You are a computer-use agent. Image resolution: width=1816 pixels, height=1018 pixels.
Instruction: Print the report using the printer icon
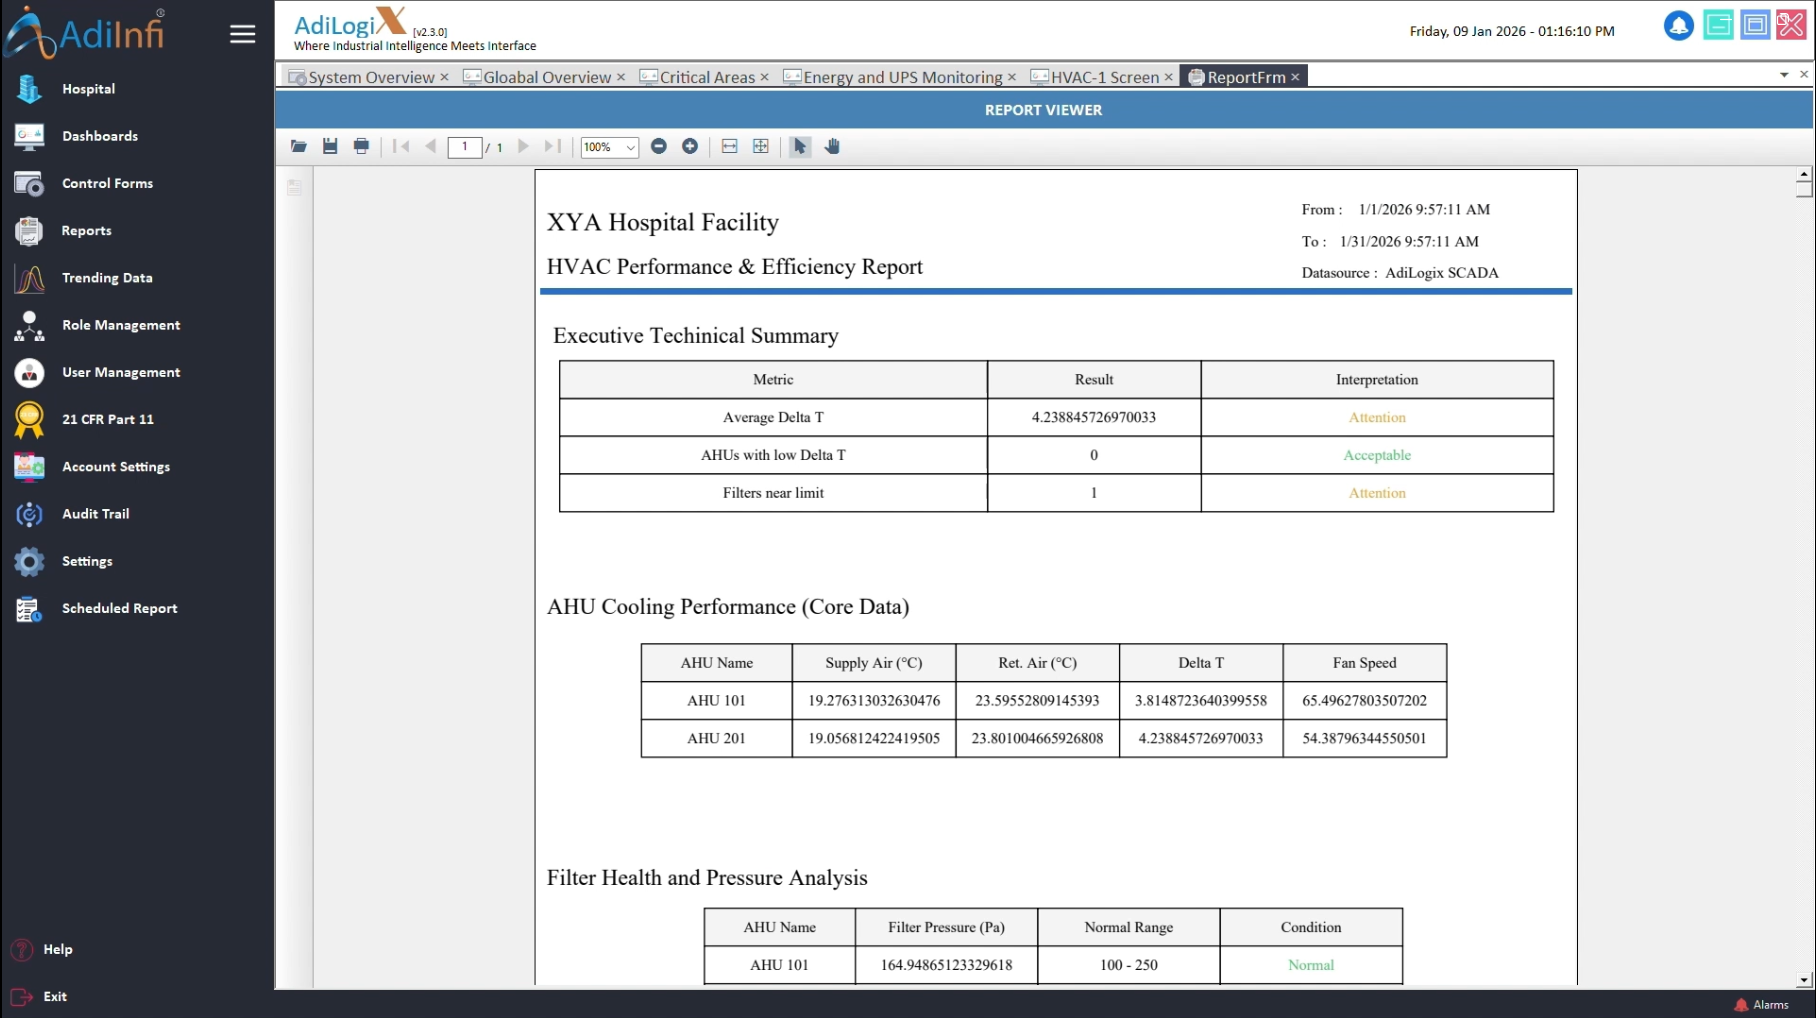click(361, 147)
